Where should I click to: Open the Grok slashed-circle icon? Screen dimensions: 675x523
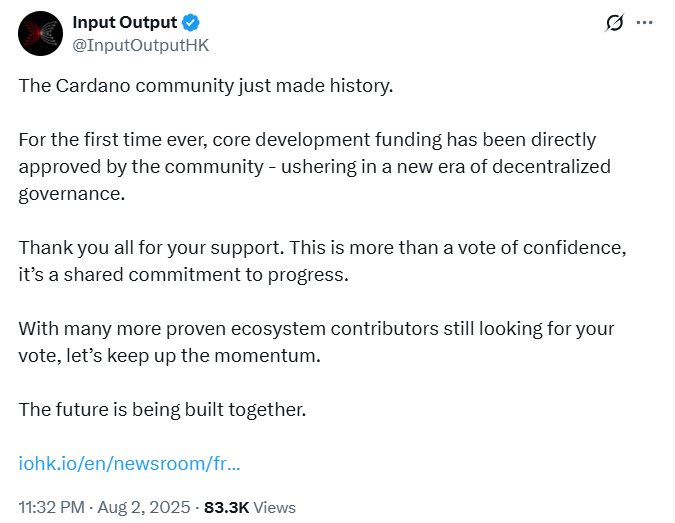pos(615,23)
